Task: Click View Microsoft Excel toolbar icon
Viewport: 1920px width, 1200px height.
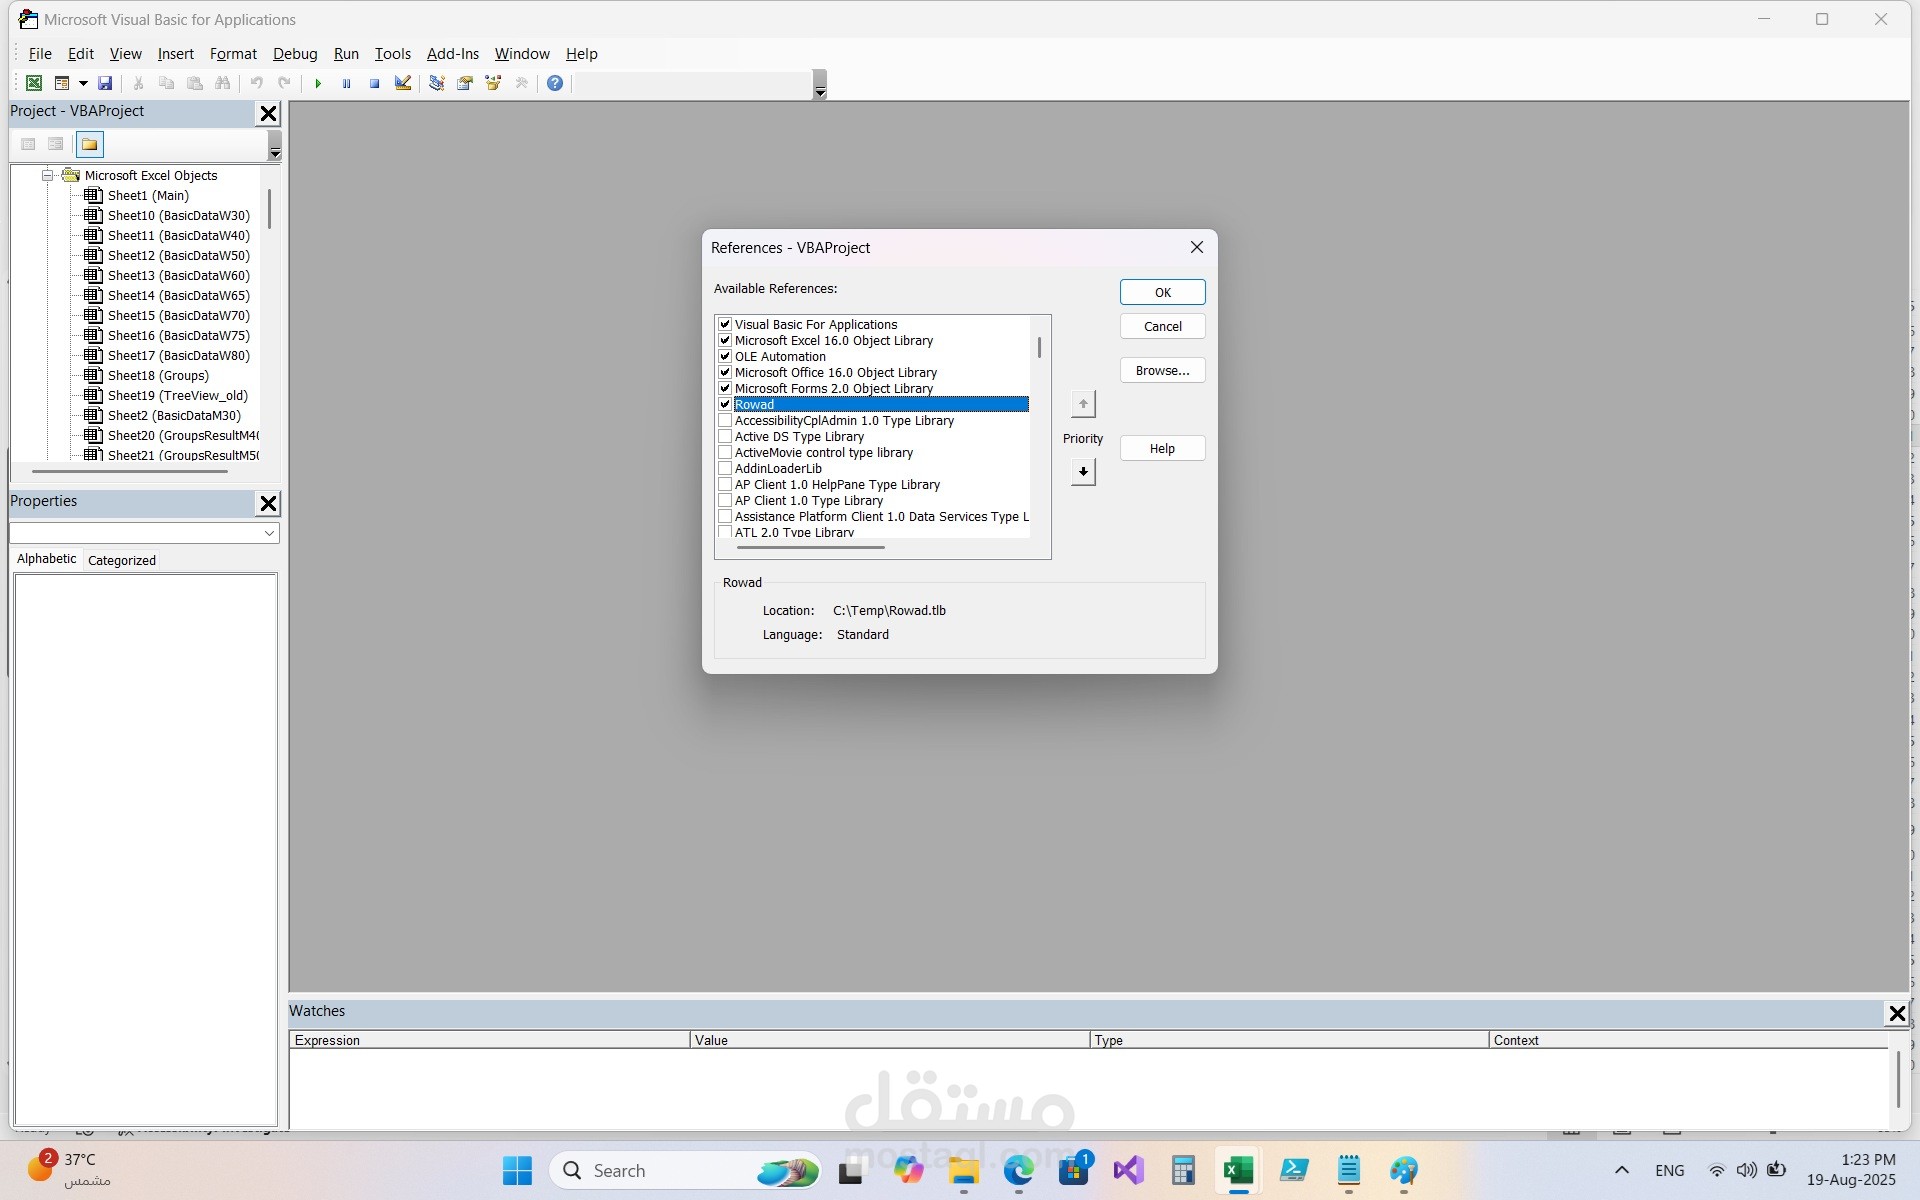Action: pos(34,83)
